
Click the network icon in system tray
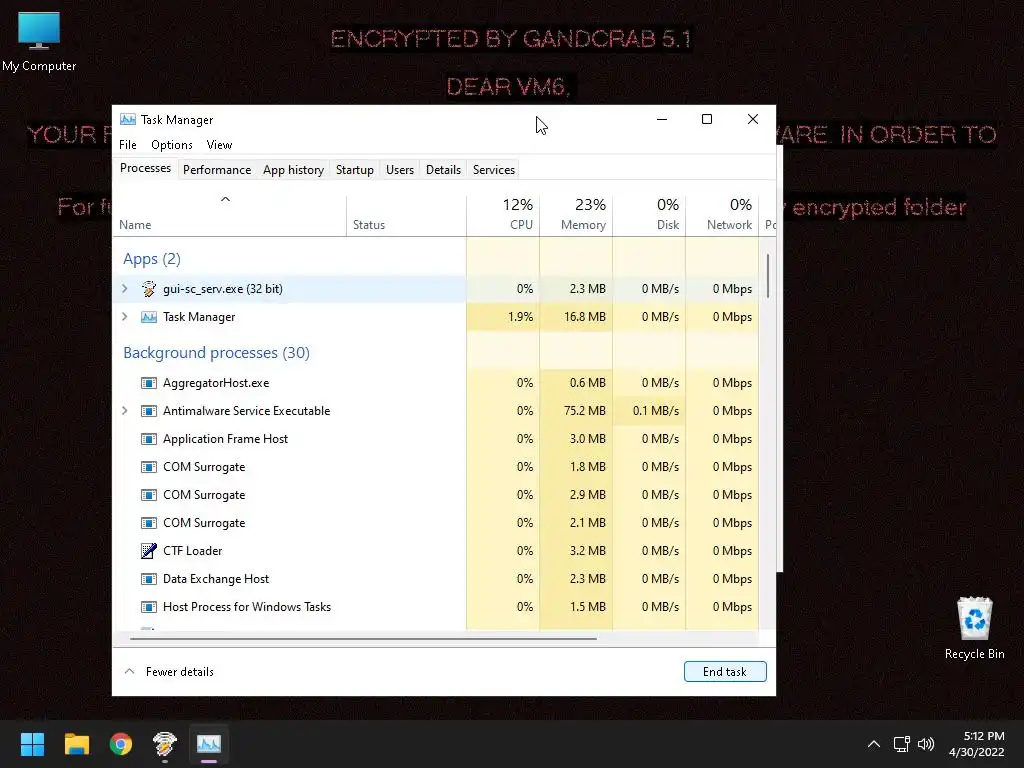coord(902,744)
